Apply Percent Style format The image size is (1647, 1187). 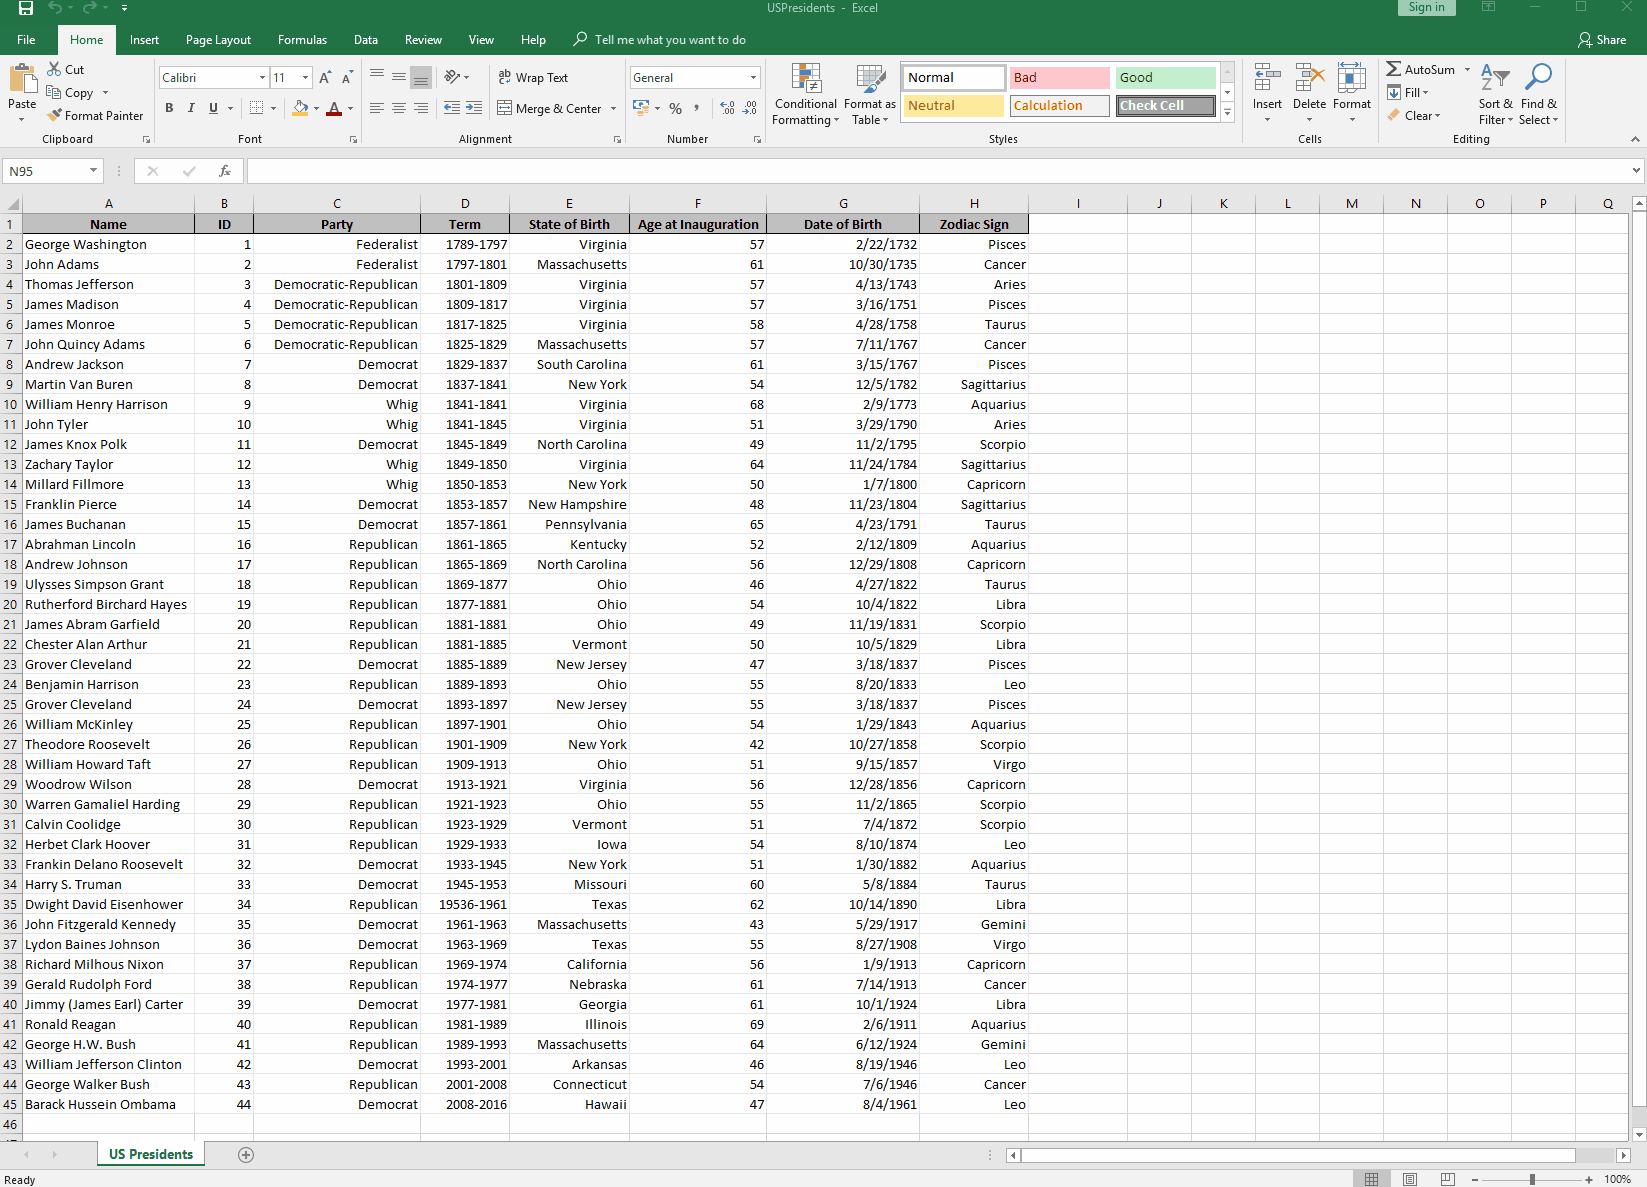tap(676, 108)
